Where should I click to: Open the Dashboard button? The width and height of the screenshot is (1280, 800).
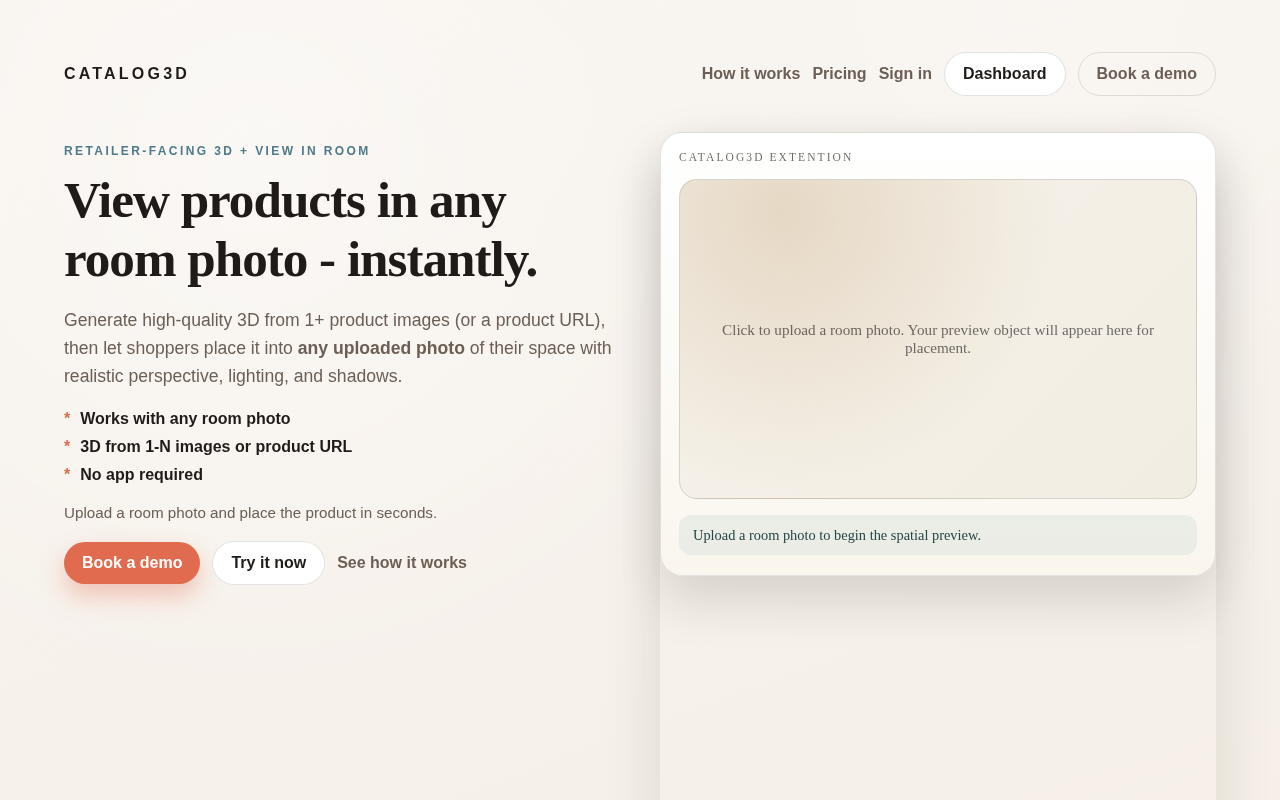point(1004,74)
